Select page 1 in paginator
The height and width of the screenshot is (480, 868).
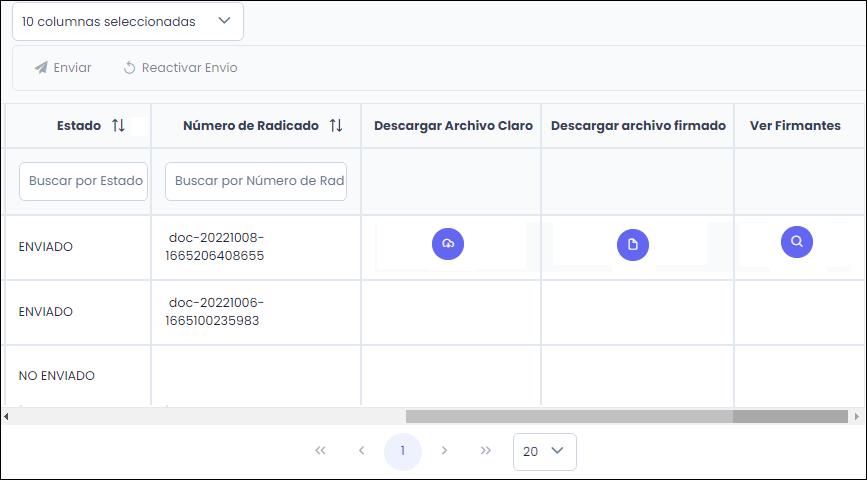point(403,451)
